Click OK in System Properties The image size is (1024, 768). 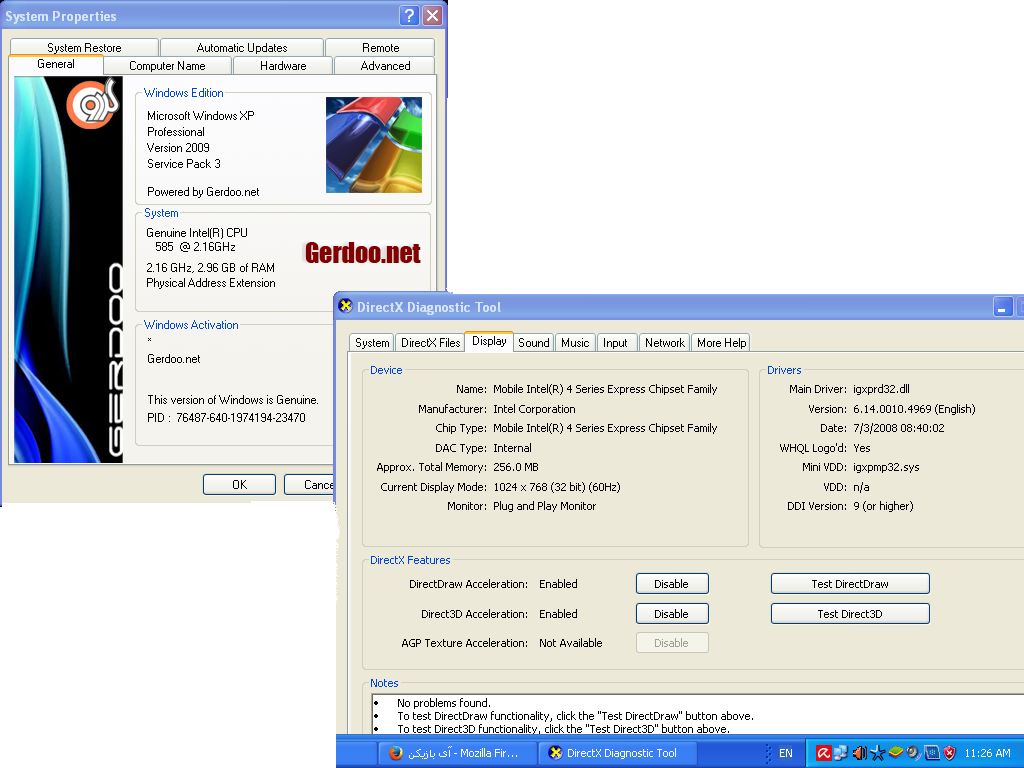(240, 485)
